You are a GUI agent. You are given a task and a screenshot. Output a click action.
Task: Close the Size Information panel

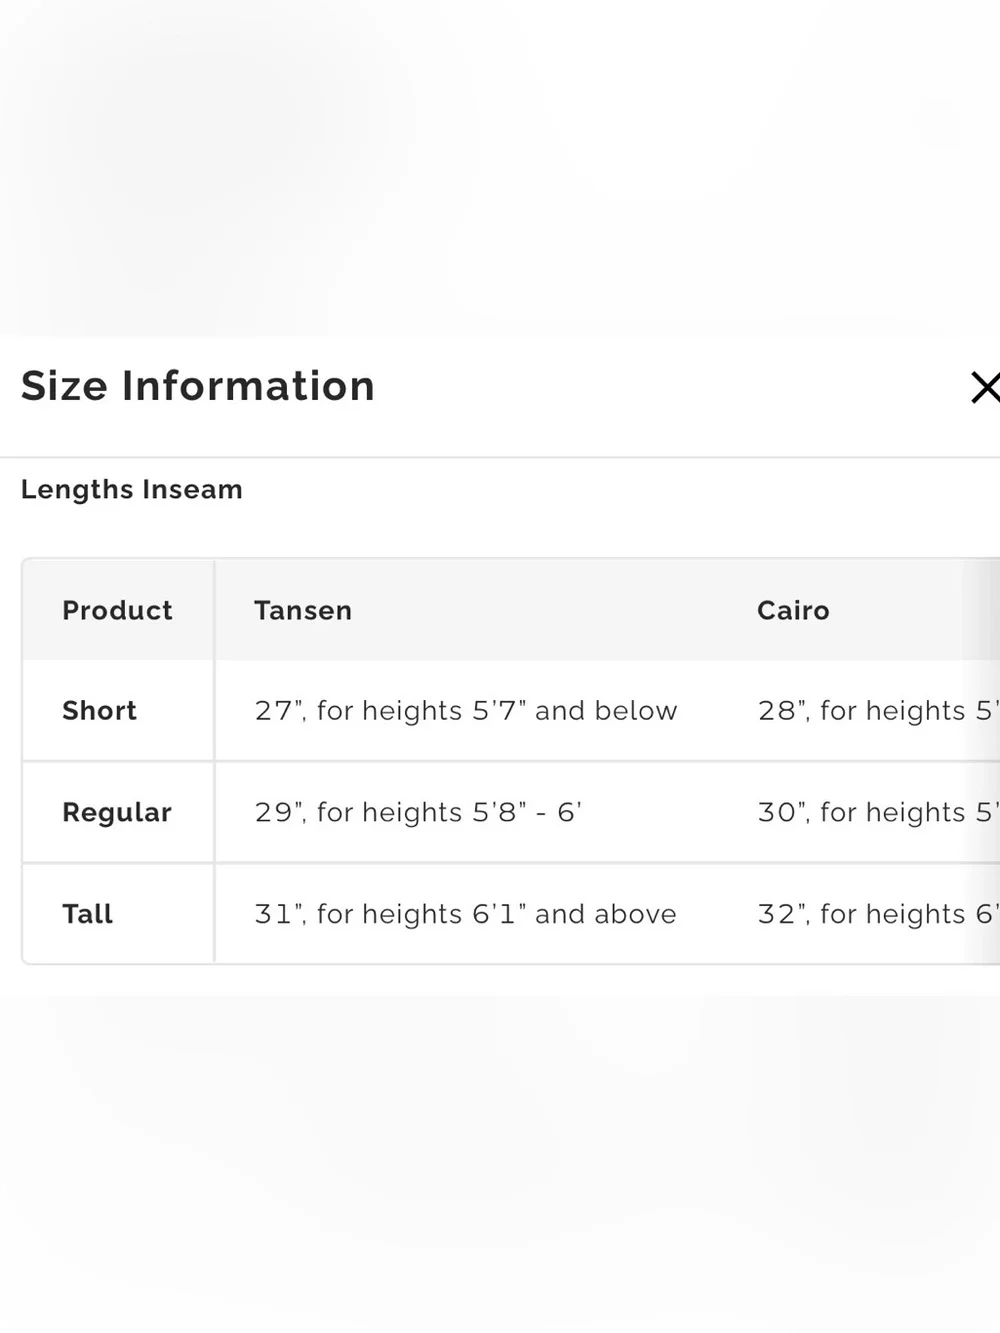(x=986, y=387)
